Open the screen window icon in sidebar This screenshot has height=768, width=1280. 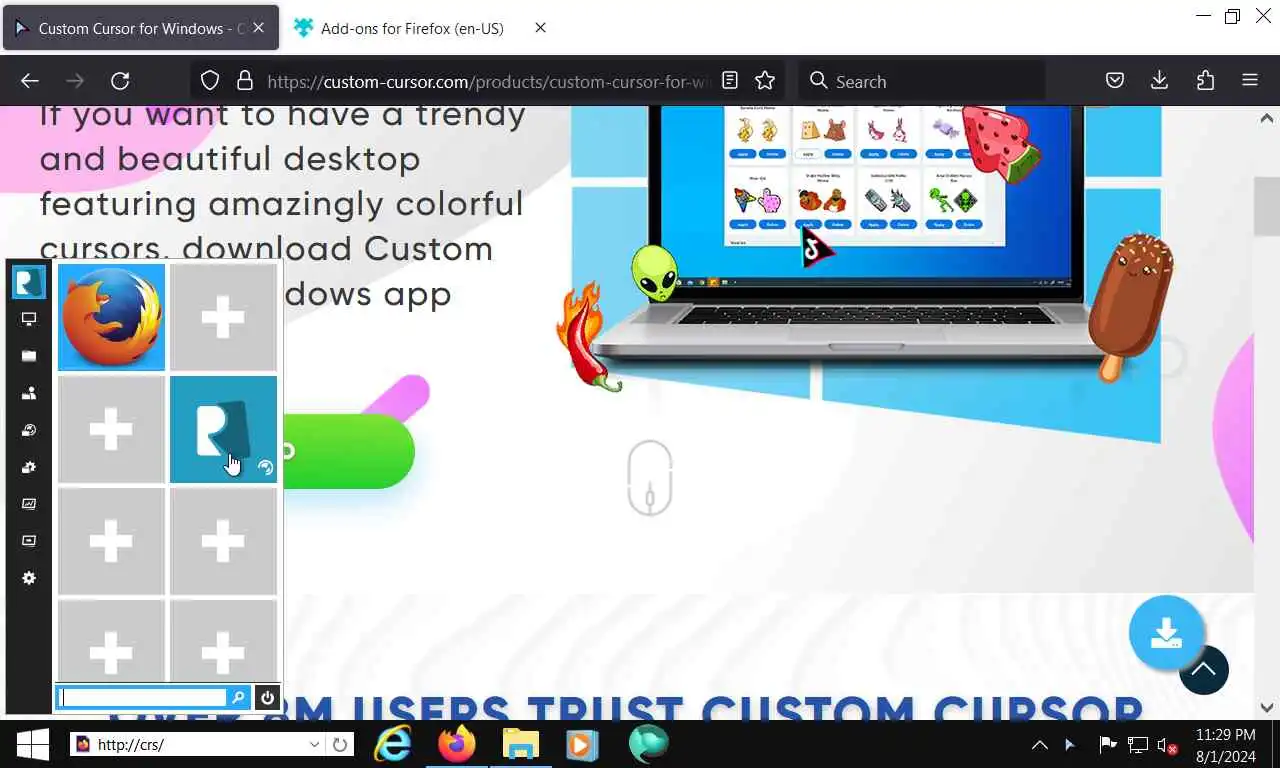tap(29, 541)
